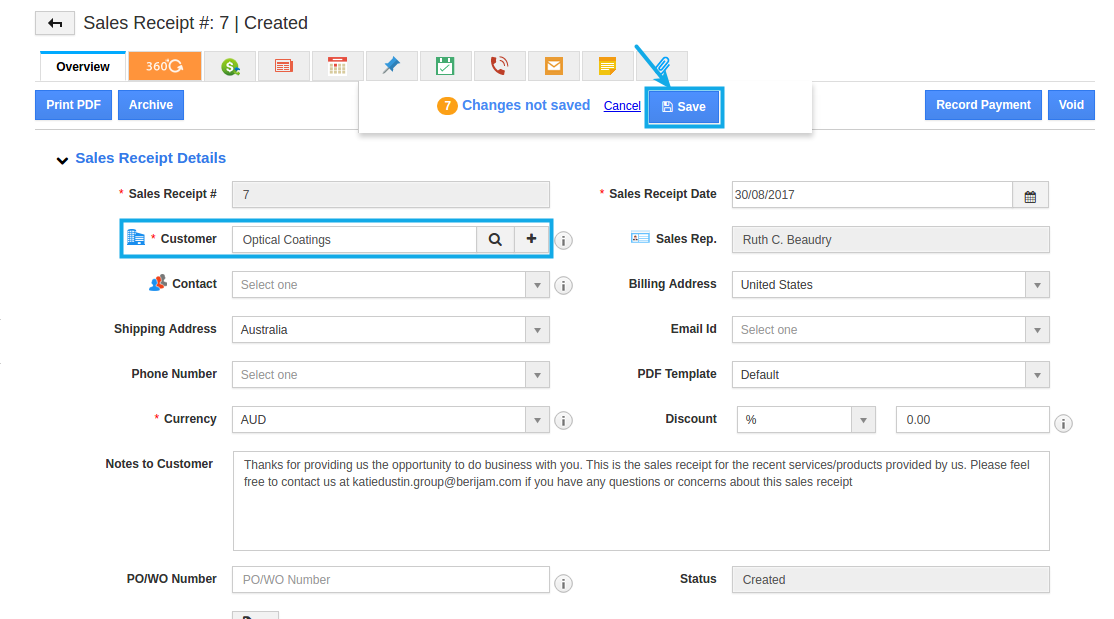Open the yellow sticky notes tab
Image resolution: width=1114 pixels, height=619 pixels.
[607, 66]
